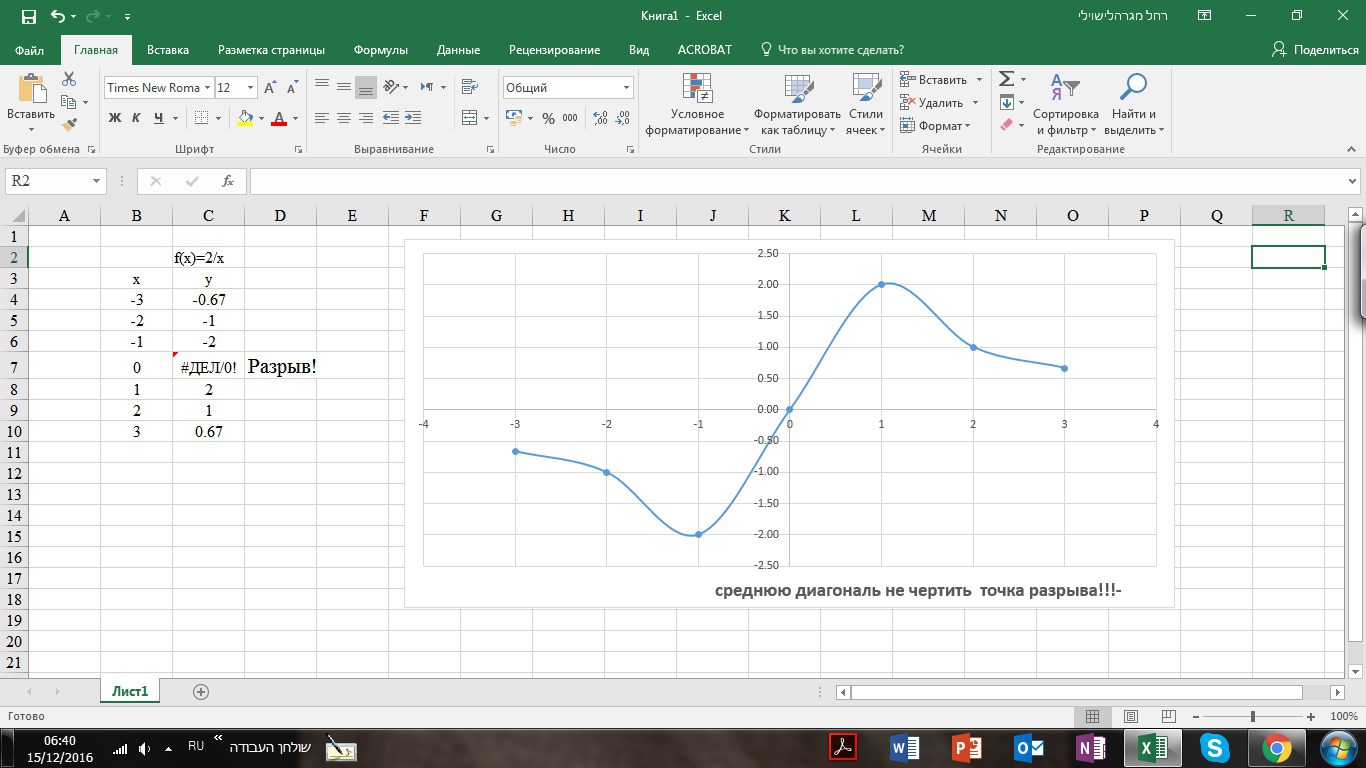Select the Format Painter brush icon

pos(69,125)
